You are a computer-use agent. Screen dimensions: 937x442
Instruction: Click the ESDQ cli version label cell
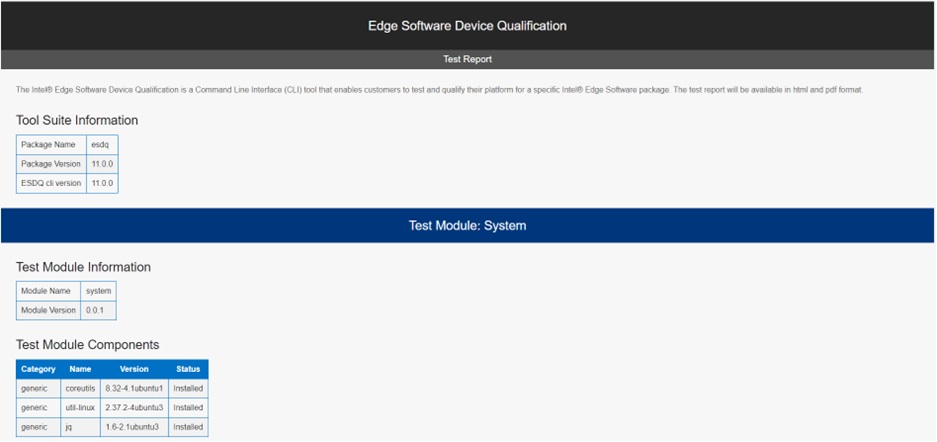pos(51,183)
